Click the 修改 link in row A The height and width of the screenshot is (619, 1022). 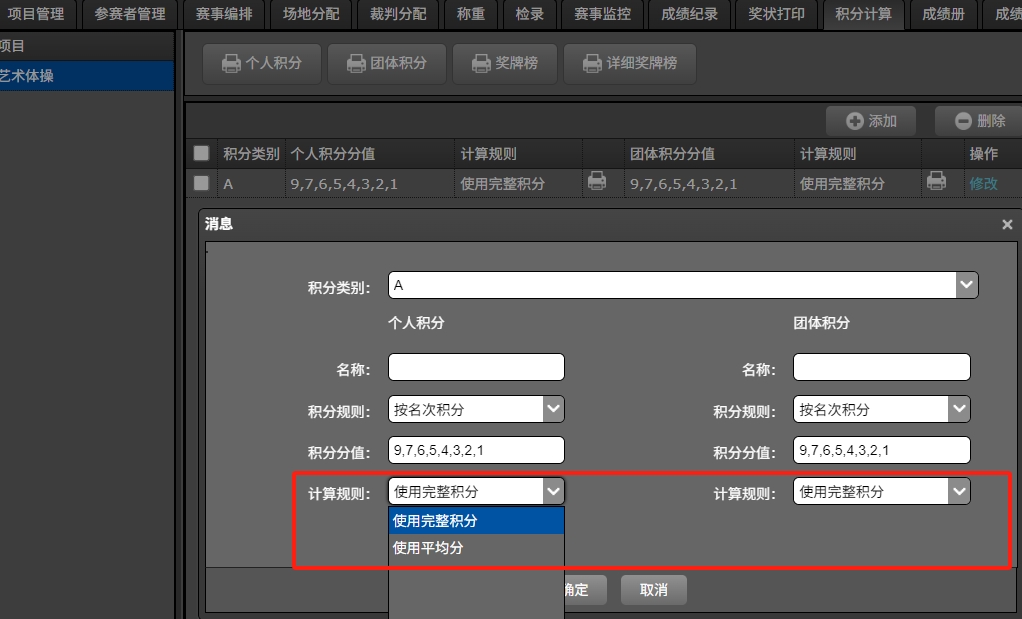(x=983, y=183)
